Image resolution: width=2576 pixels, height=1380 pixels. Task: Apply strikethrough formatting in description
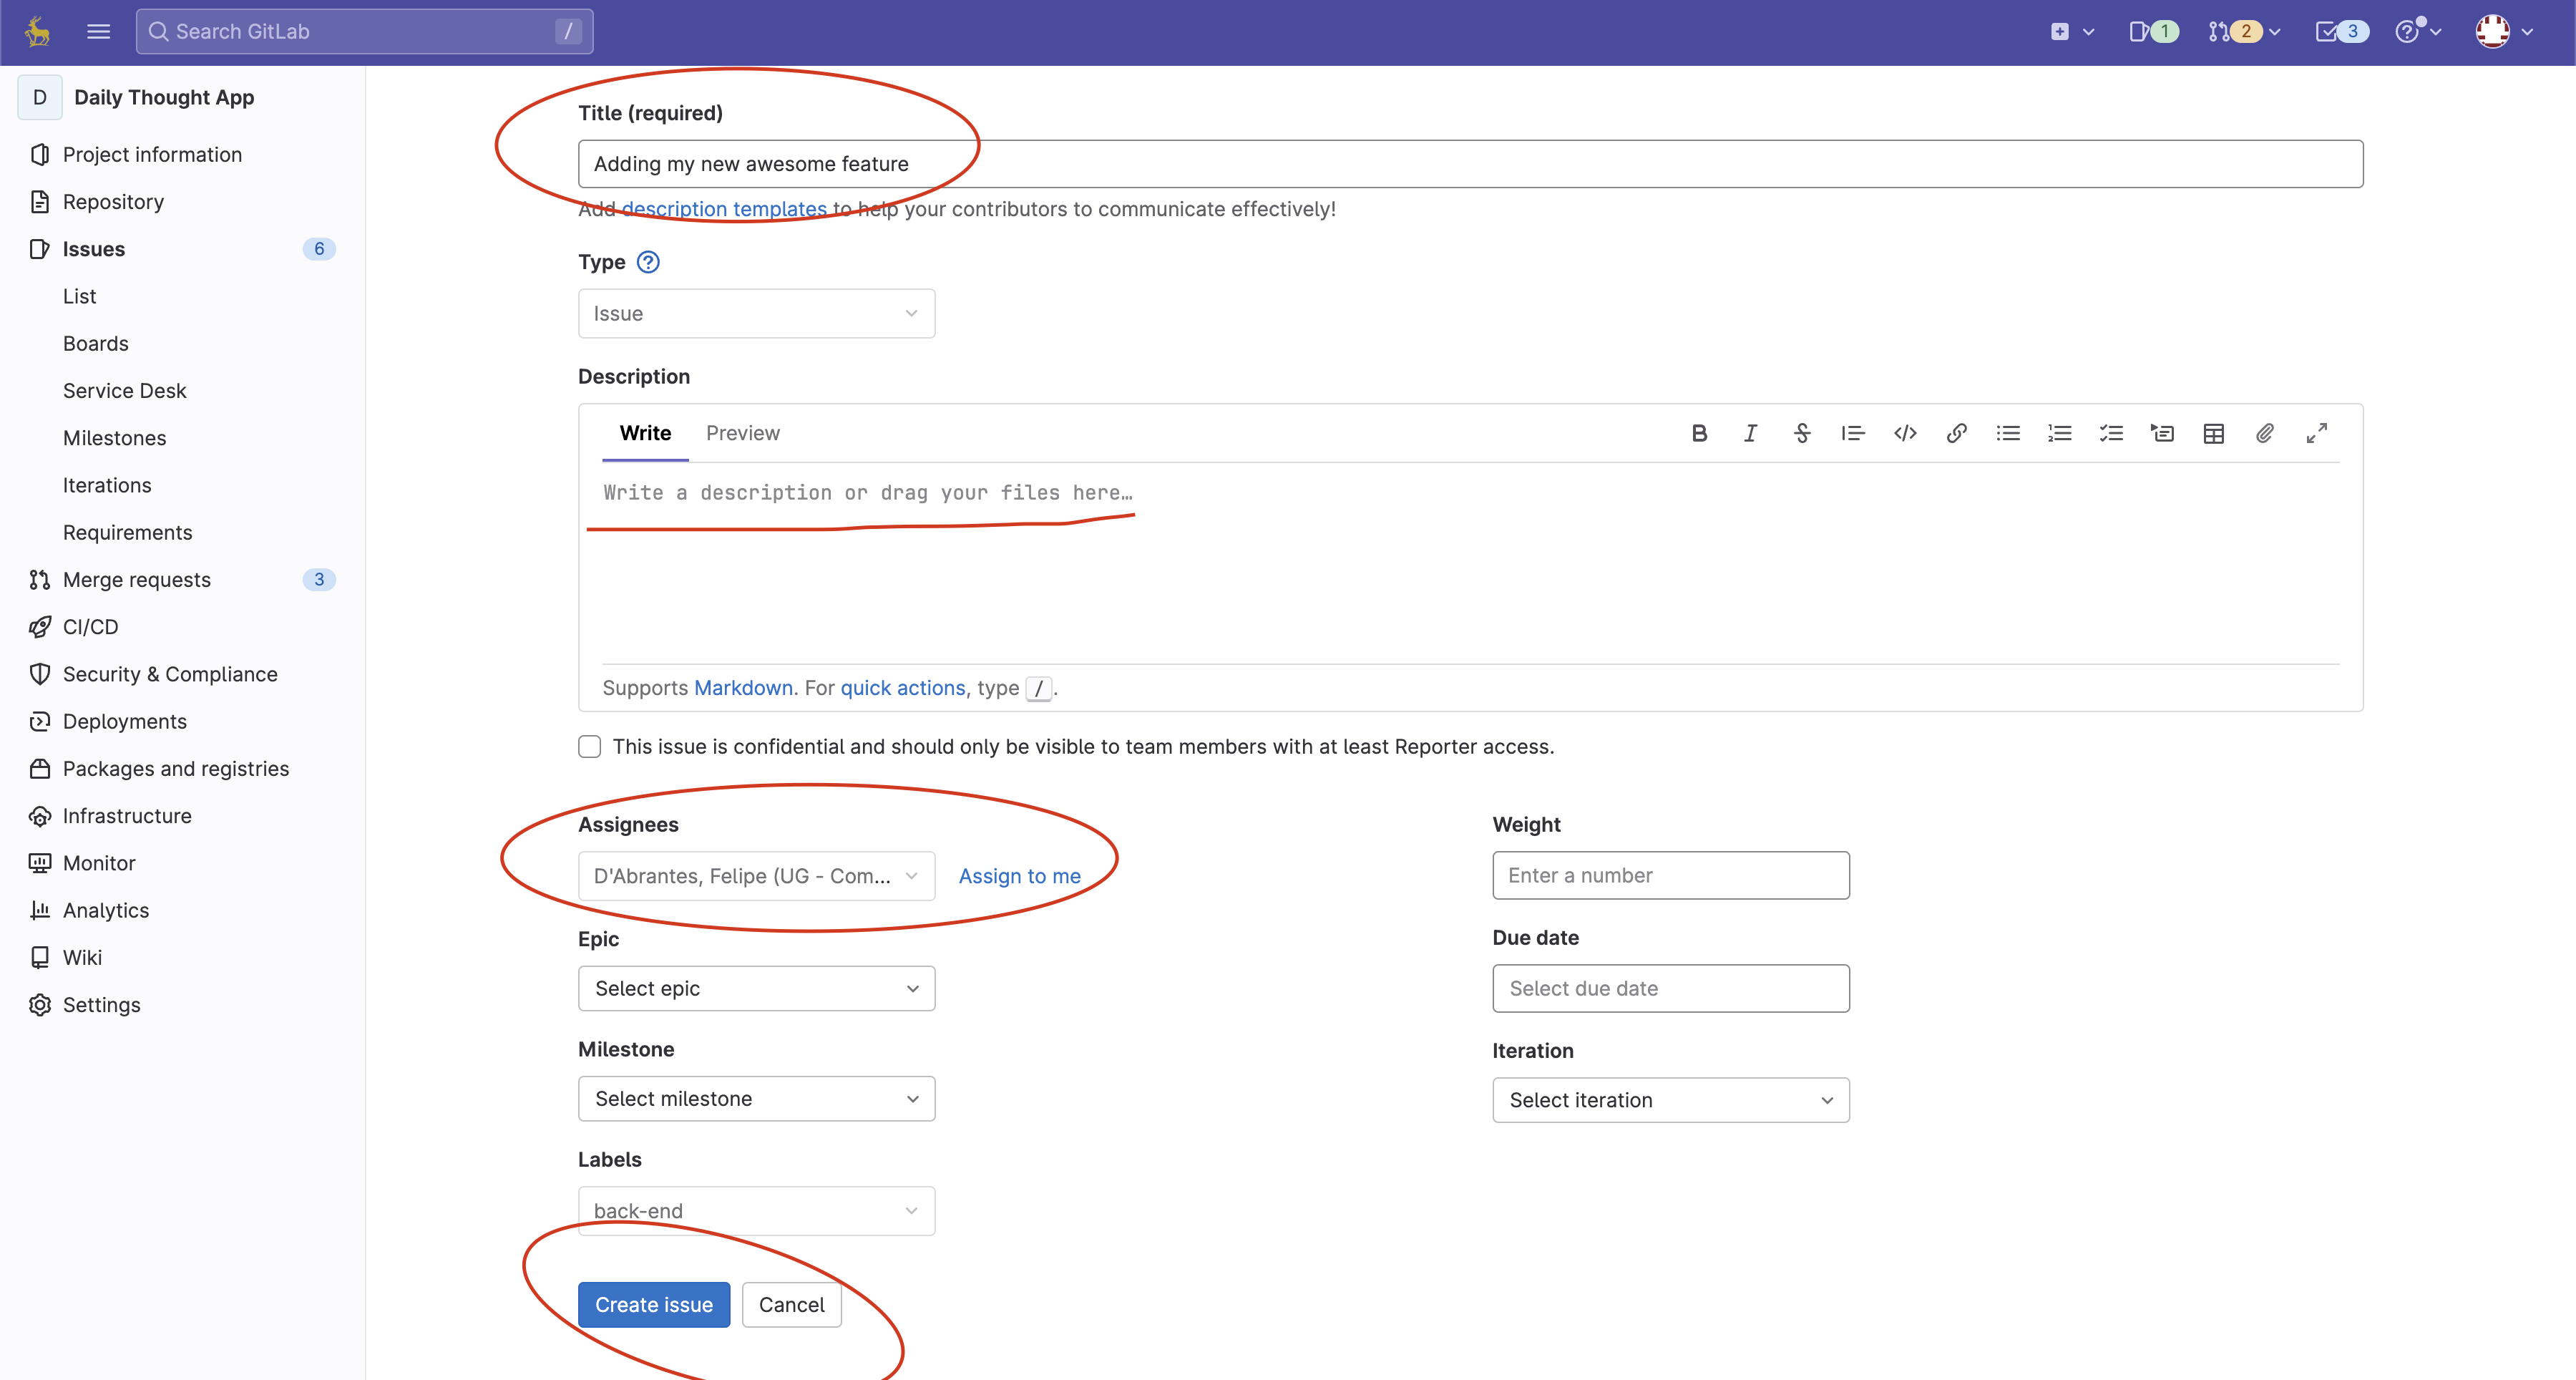1802,433
